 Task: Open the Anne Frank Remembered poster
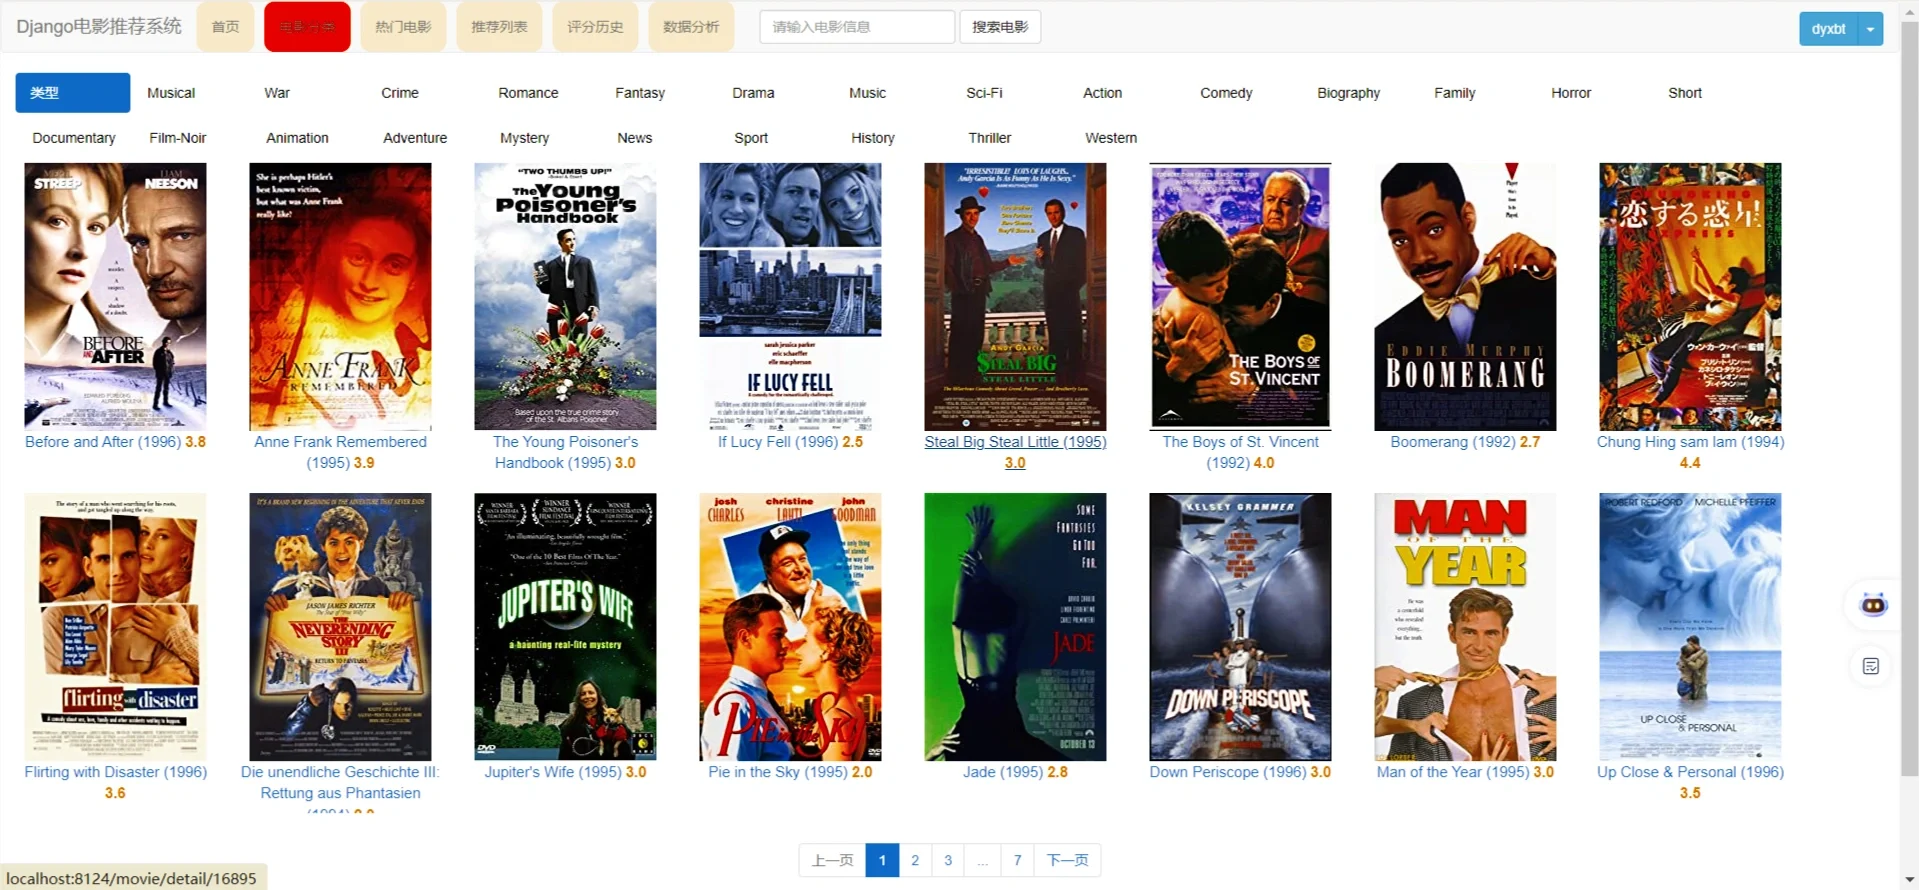click(x=340, y=297)
